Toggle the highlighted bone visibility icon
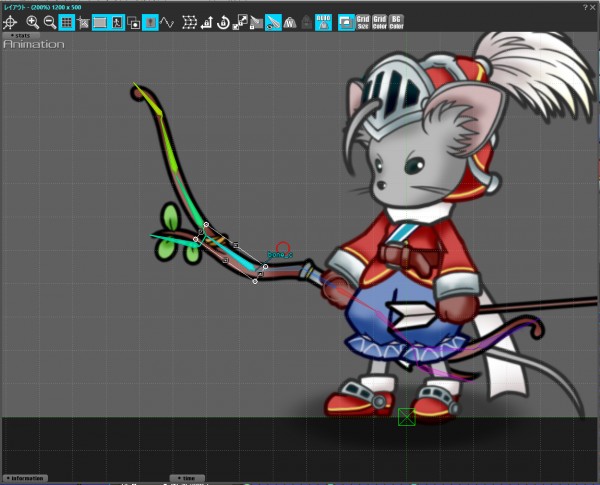The width and height of the screenshot is (600, 485). tap(273, 23)
